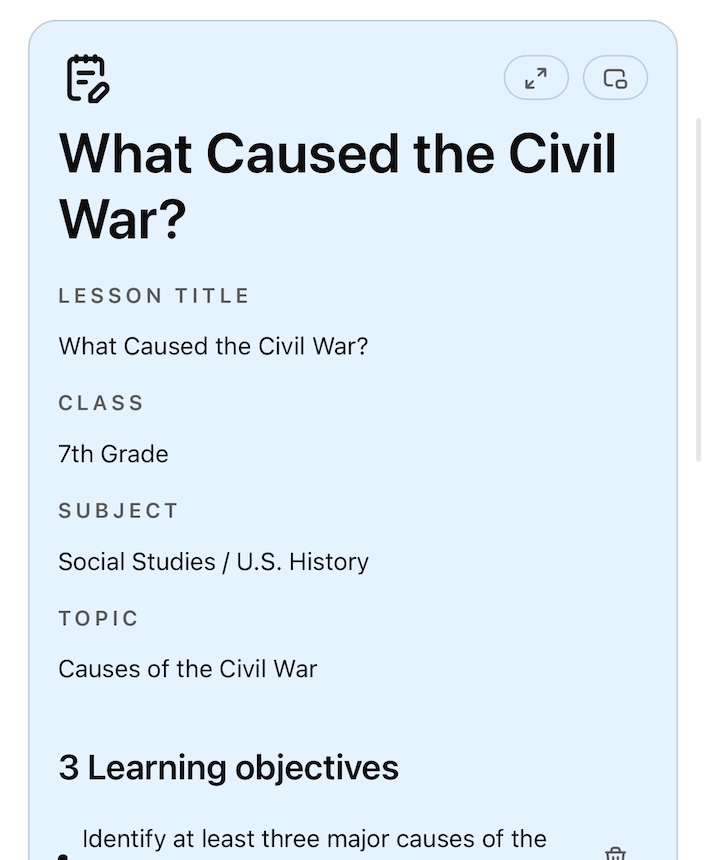Edit the "Social Studies / U.S. History" subject
This screenshot has height=860, width=706.
(x=213, y=562)
